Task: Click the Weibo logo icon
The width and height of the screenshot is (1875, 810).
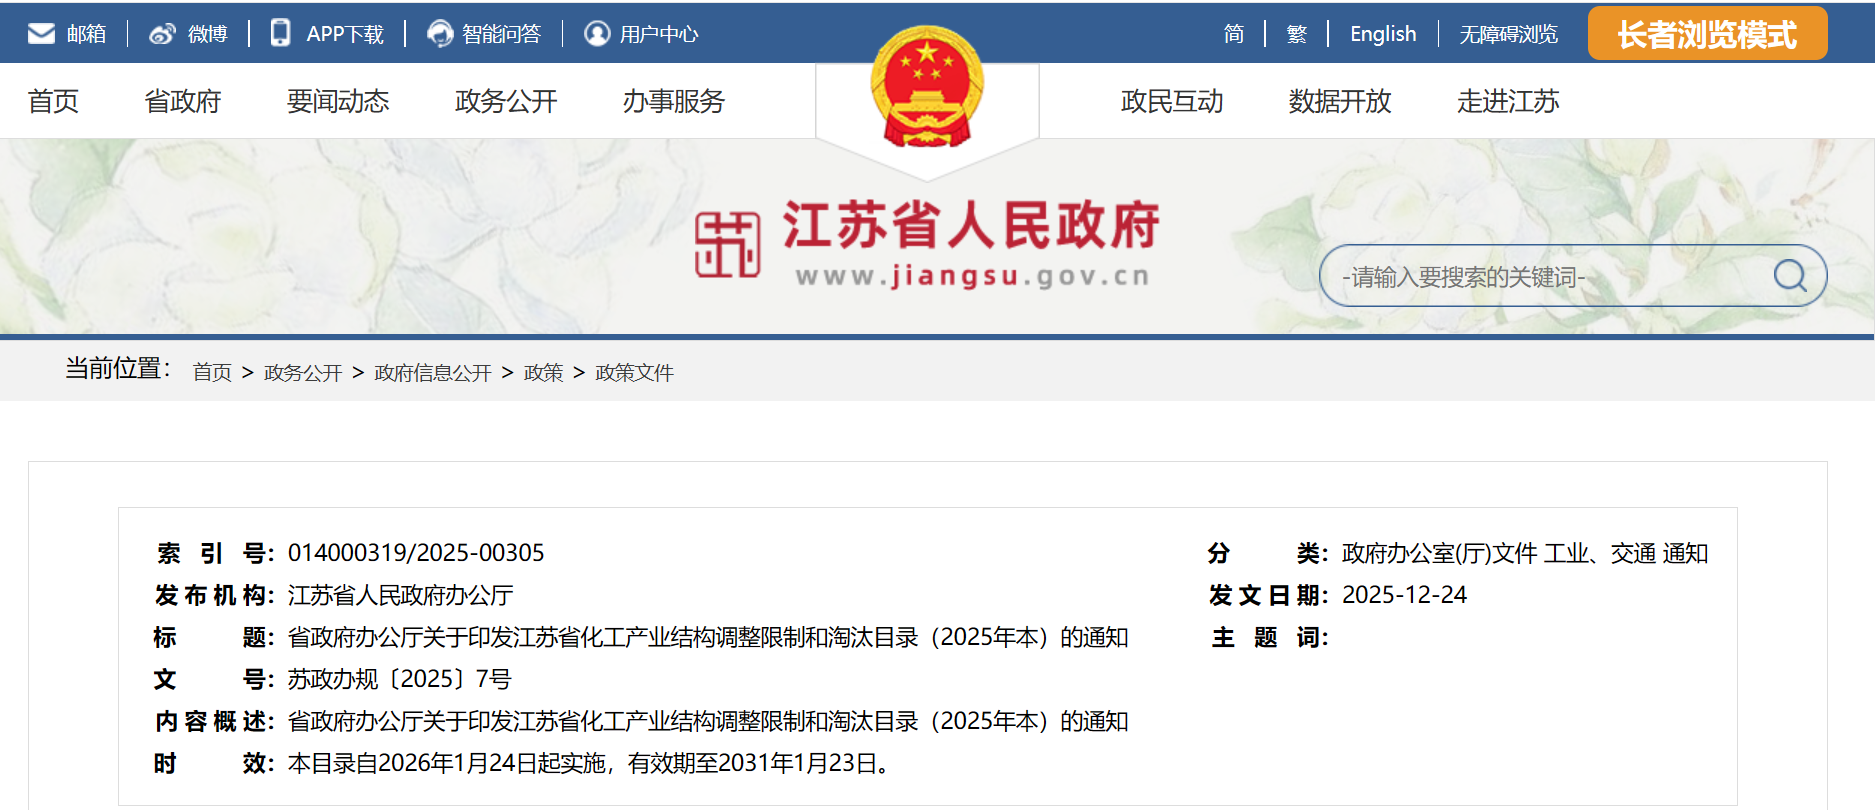Action: point(162,34)
